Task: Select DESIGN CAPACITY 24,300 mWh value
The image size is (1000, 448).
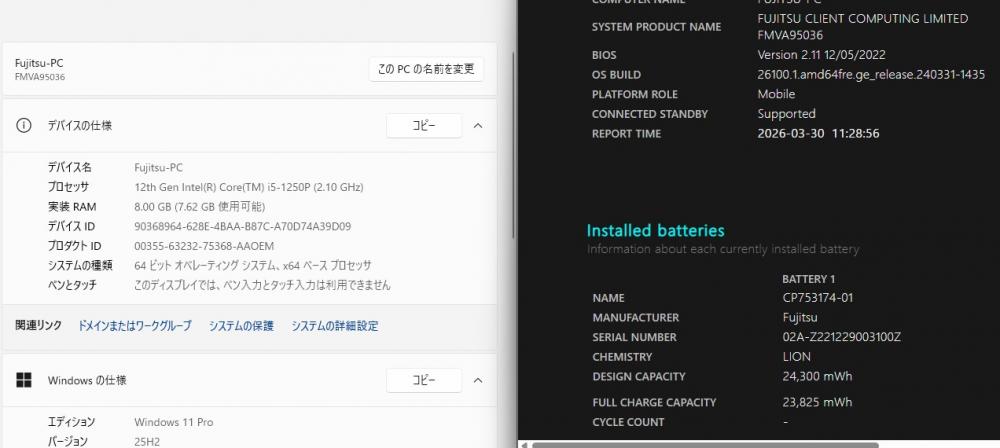Action: [x=817, y=377]
